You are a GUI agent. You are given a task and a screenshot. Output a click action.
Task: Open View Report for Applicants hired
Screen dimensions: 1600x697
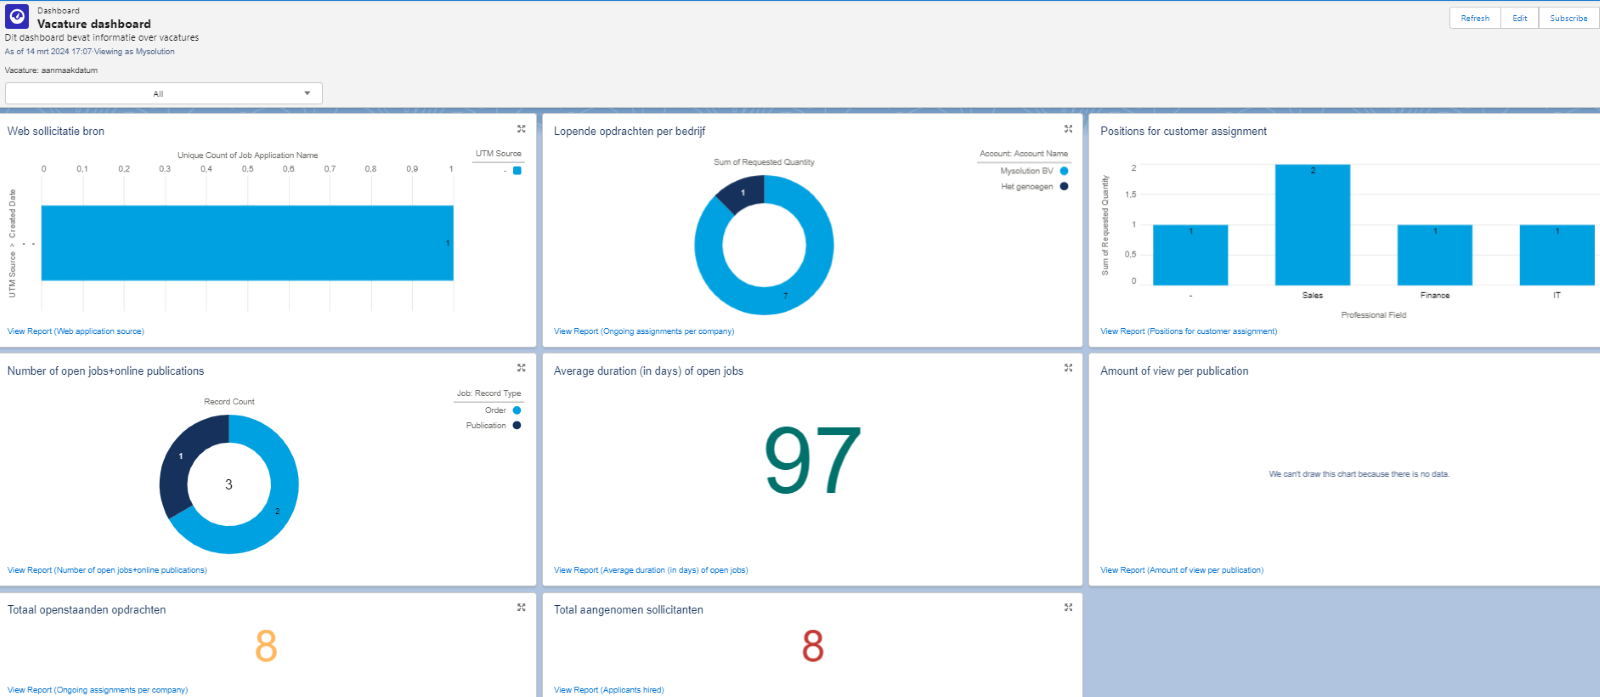point(608,690)
